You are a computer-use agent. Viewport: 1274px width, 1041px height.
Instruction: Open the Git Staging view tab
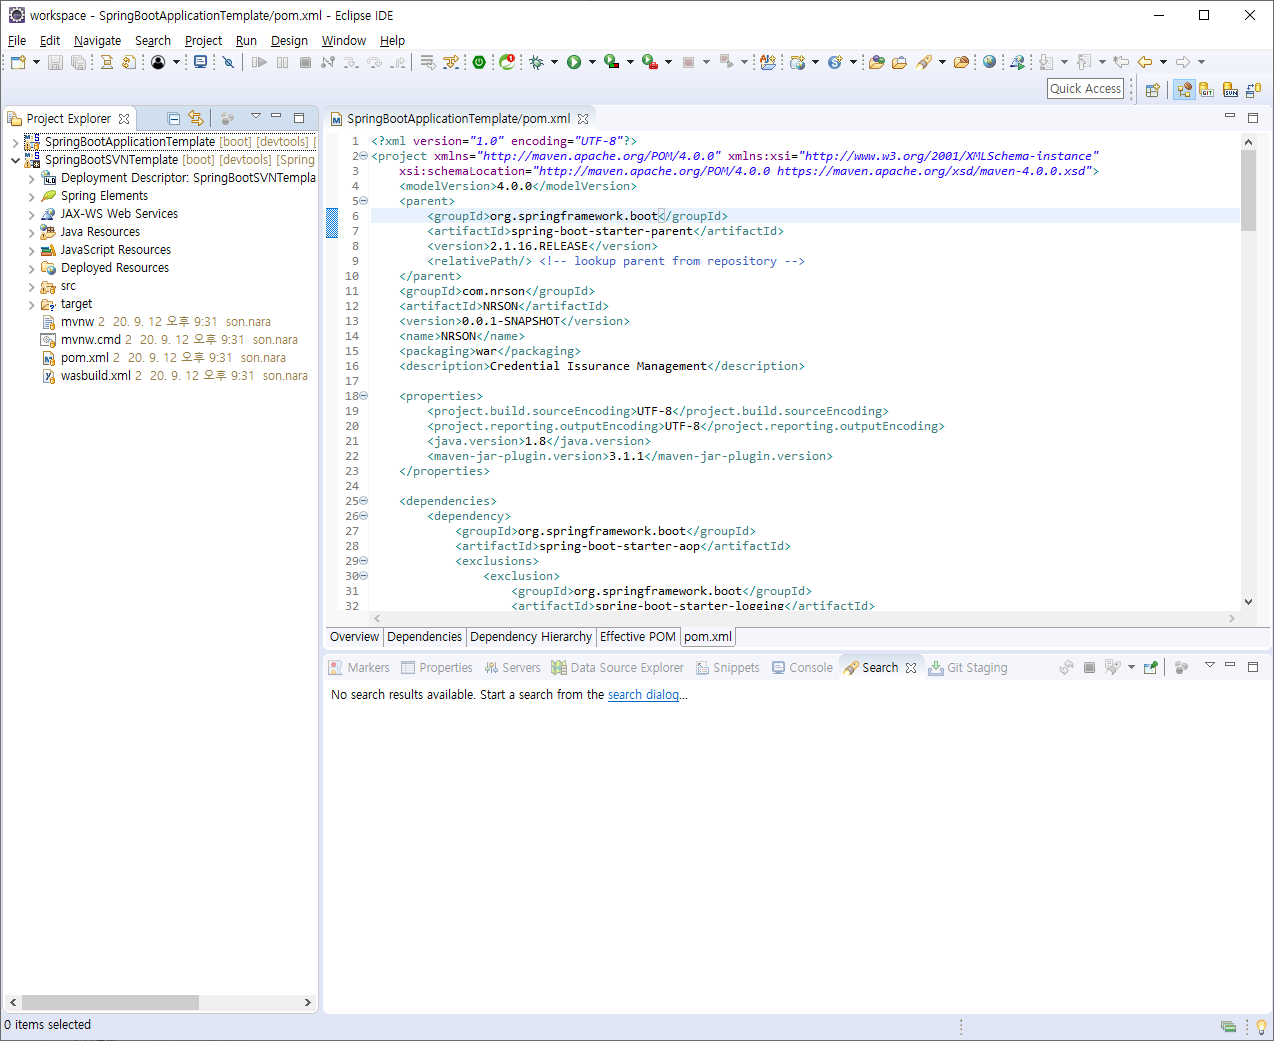967,668
